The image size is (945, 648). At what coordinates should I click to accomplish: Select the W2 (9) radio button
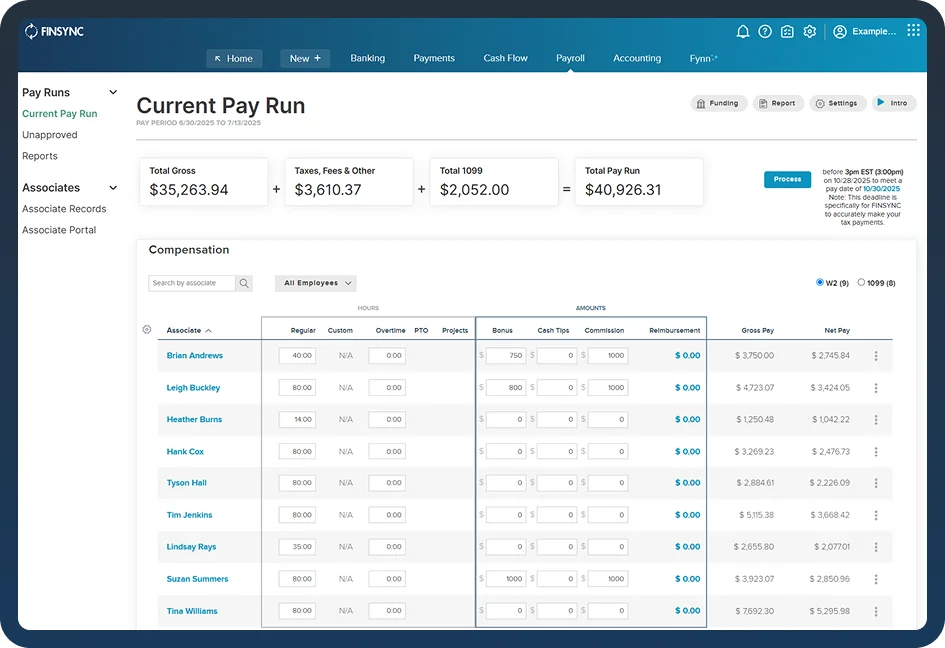point(820,283)
